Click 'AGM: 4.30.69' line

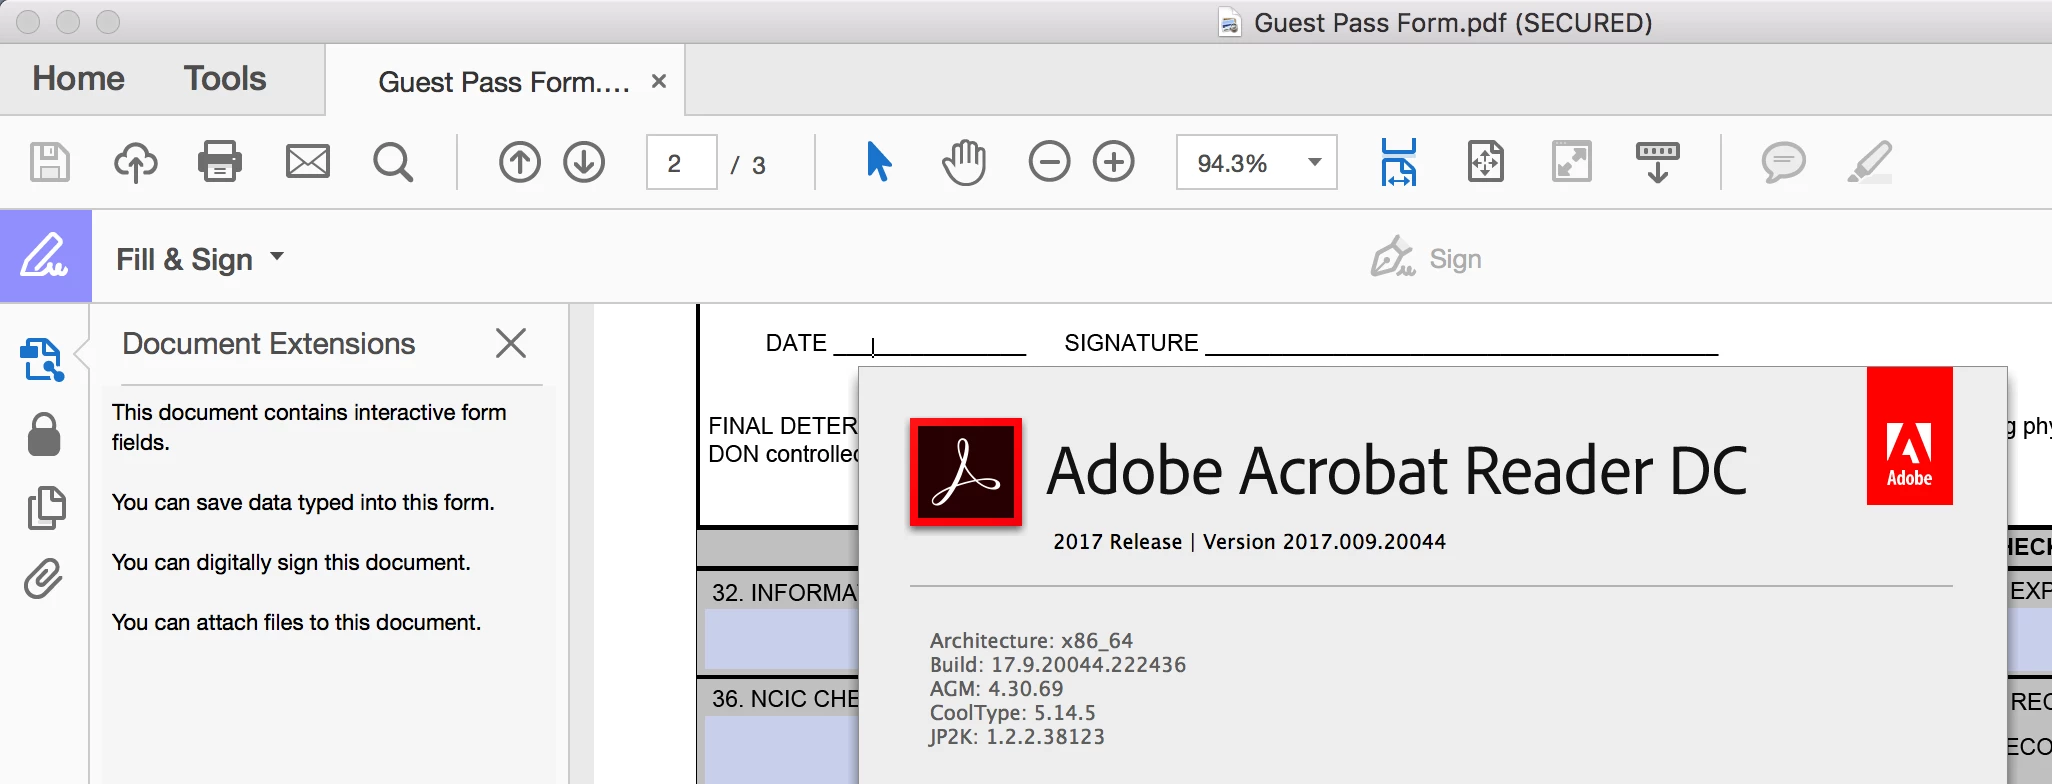pyautogui.click(x=997, y=689)
